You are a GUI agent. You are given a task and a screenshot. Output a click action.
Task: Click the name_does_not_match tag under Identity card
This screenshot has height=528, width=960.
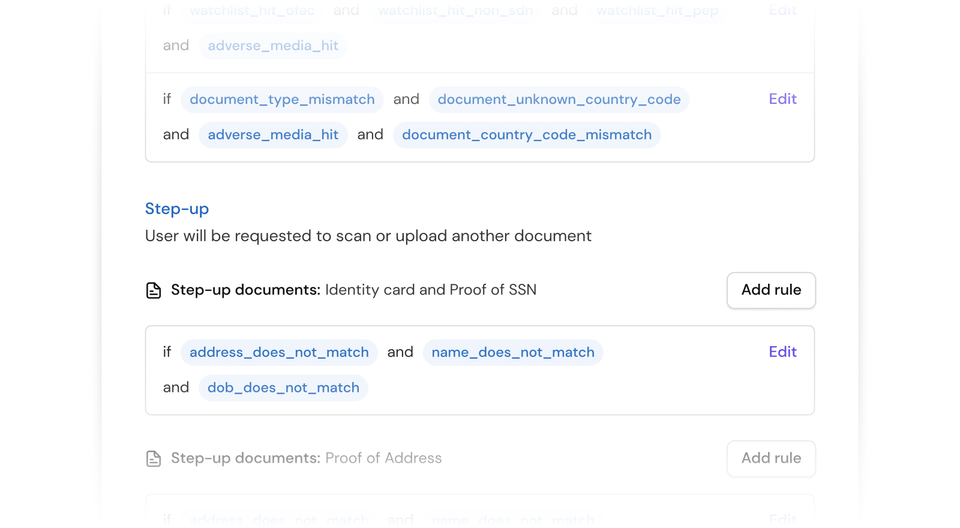512,352
